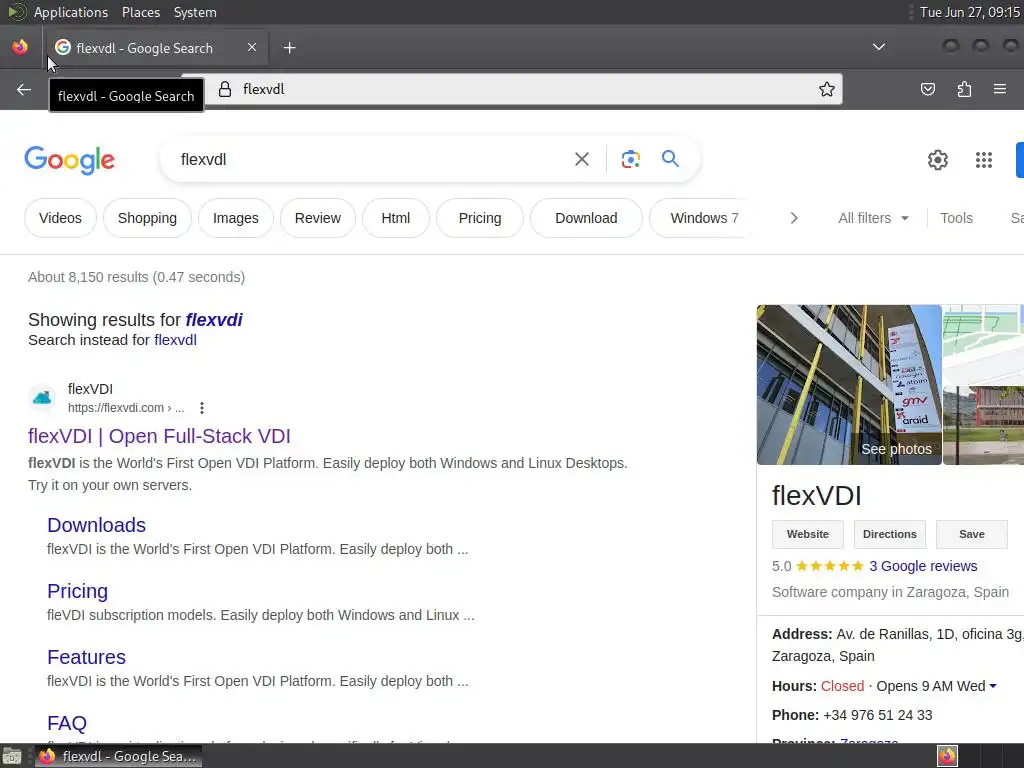Open the System menu in top panel
Viewport: 1024px width, 768px height.
tap(195, 12)
